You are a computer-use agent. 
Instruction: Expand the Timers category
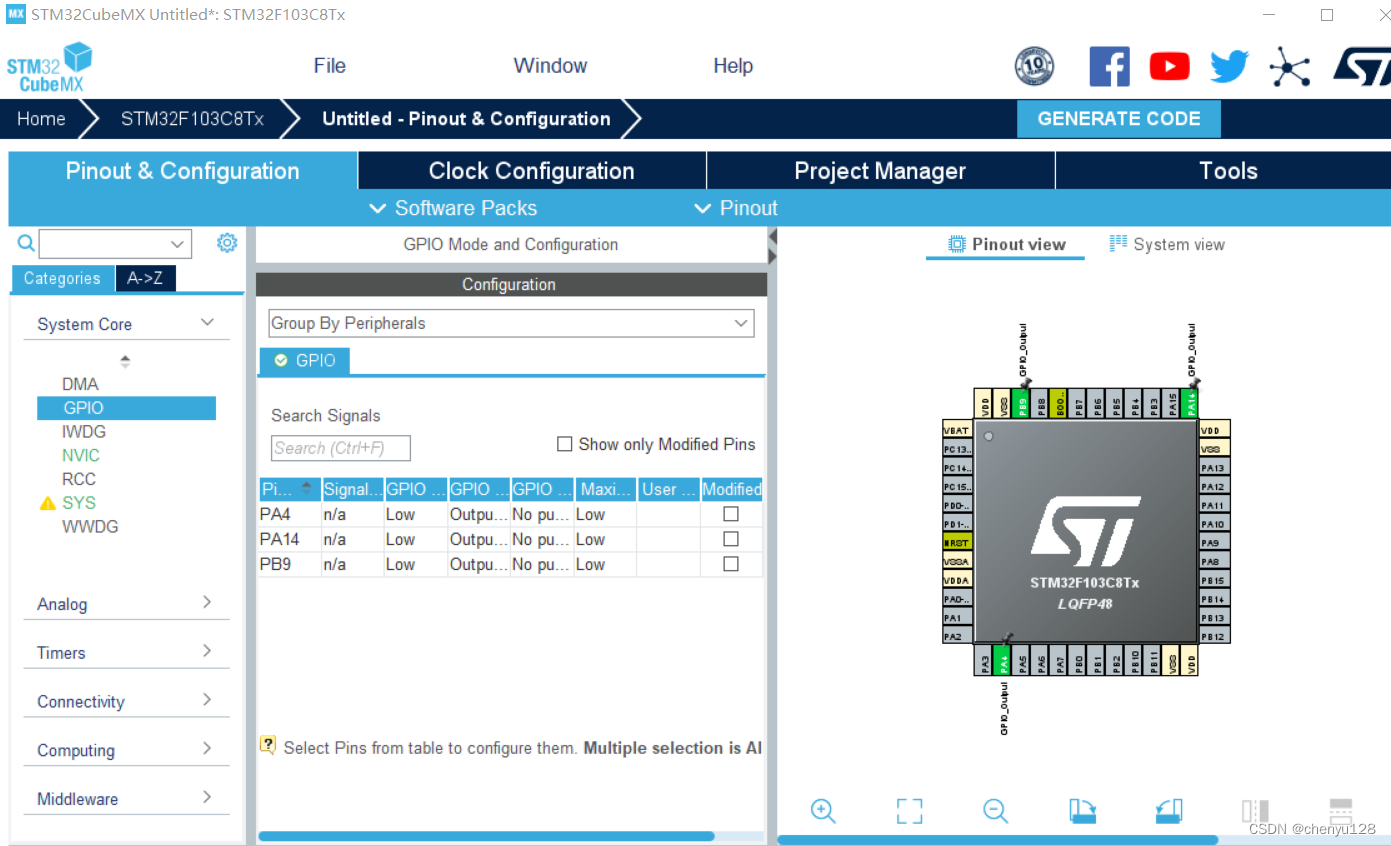pyautogui.click(x=207, y=651)
